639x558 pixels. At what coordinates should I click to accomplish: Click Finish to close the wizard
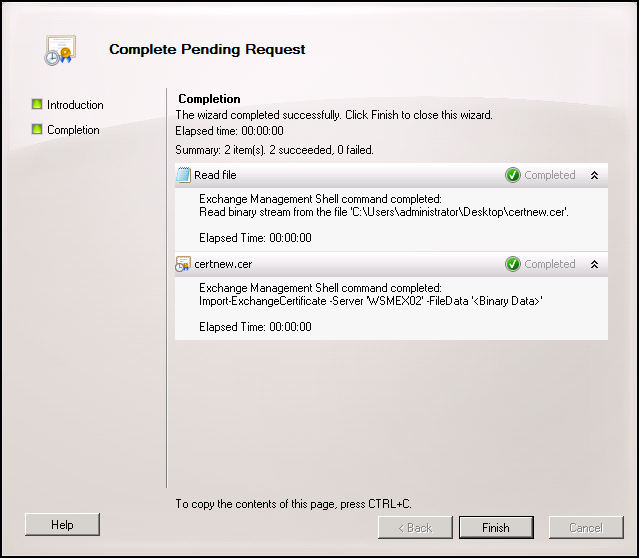tap(496, 527)
